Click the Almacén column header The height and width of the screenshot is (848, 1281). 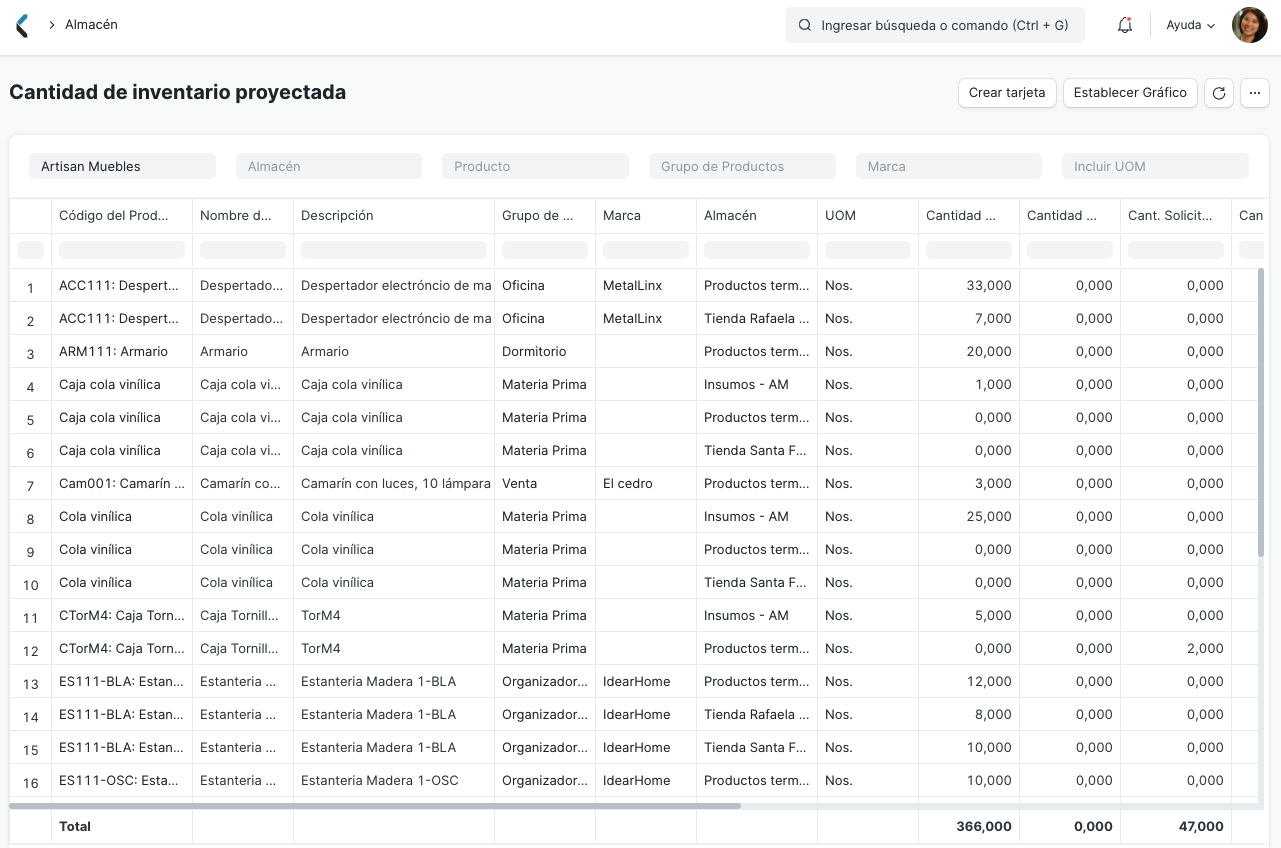pyautogui.click(x=757, y=216)
